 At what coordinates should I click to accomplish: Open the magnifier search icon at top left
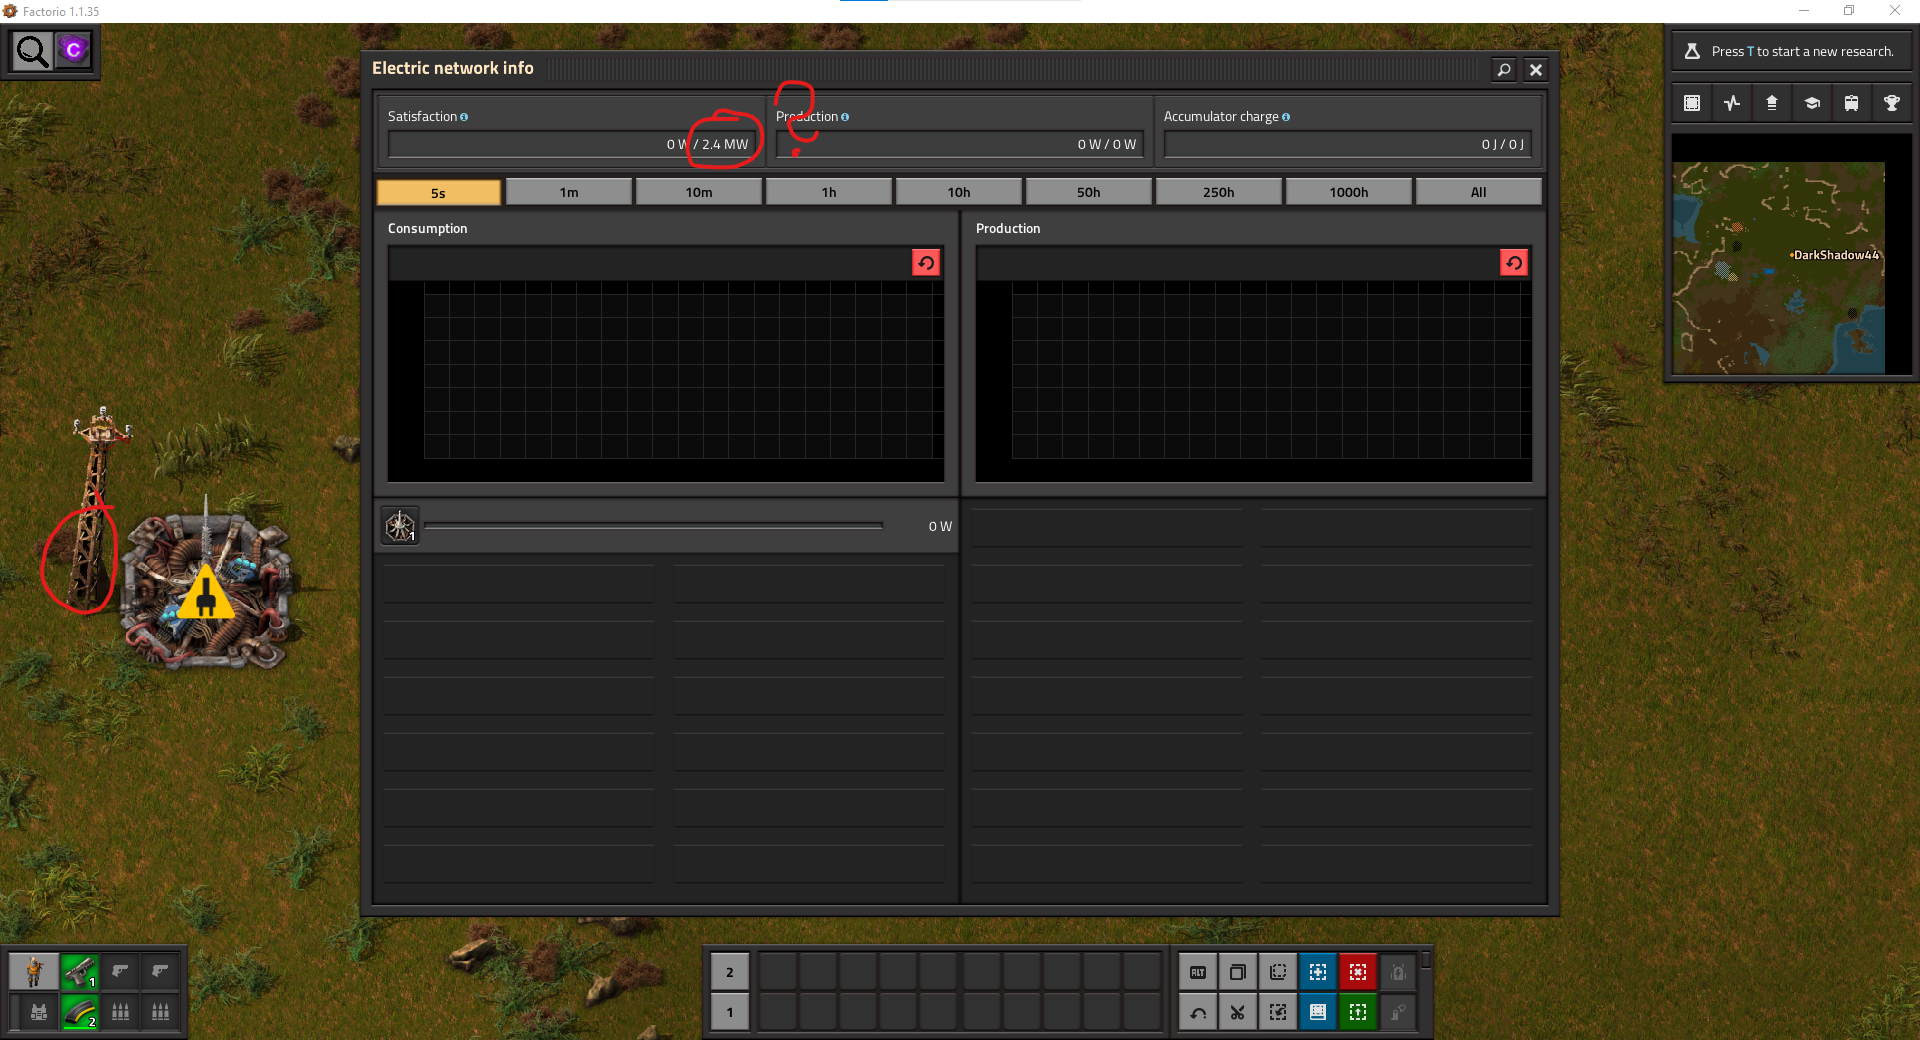pos(32,50)
